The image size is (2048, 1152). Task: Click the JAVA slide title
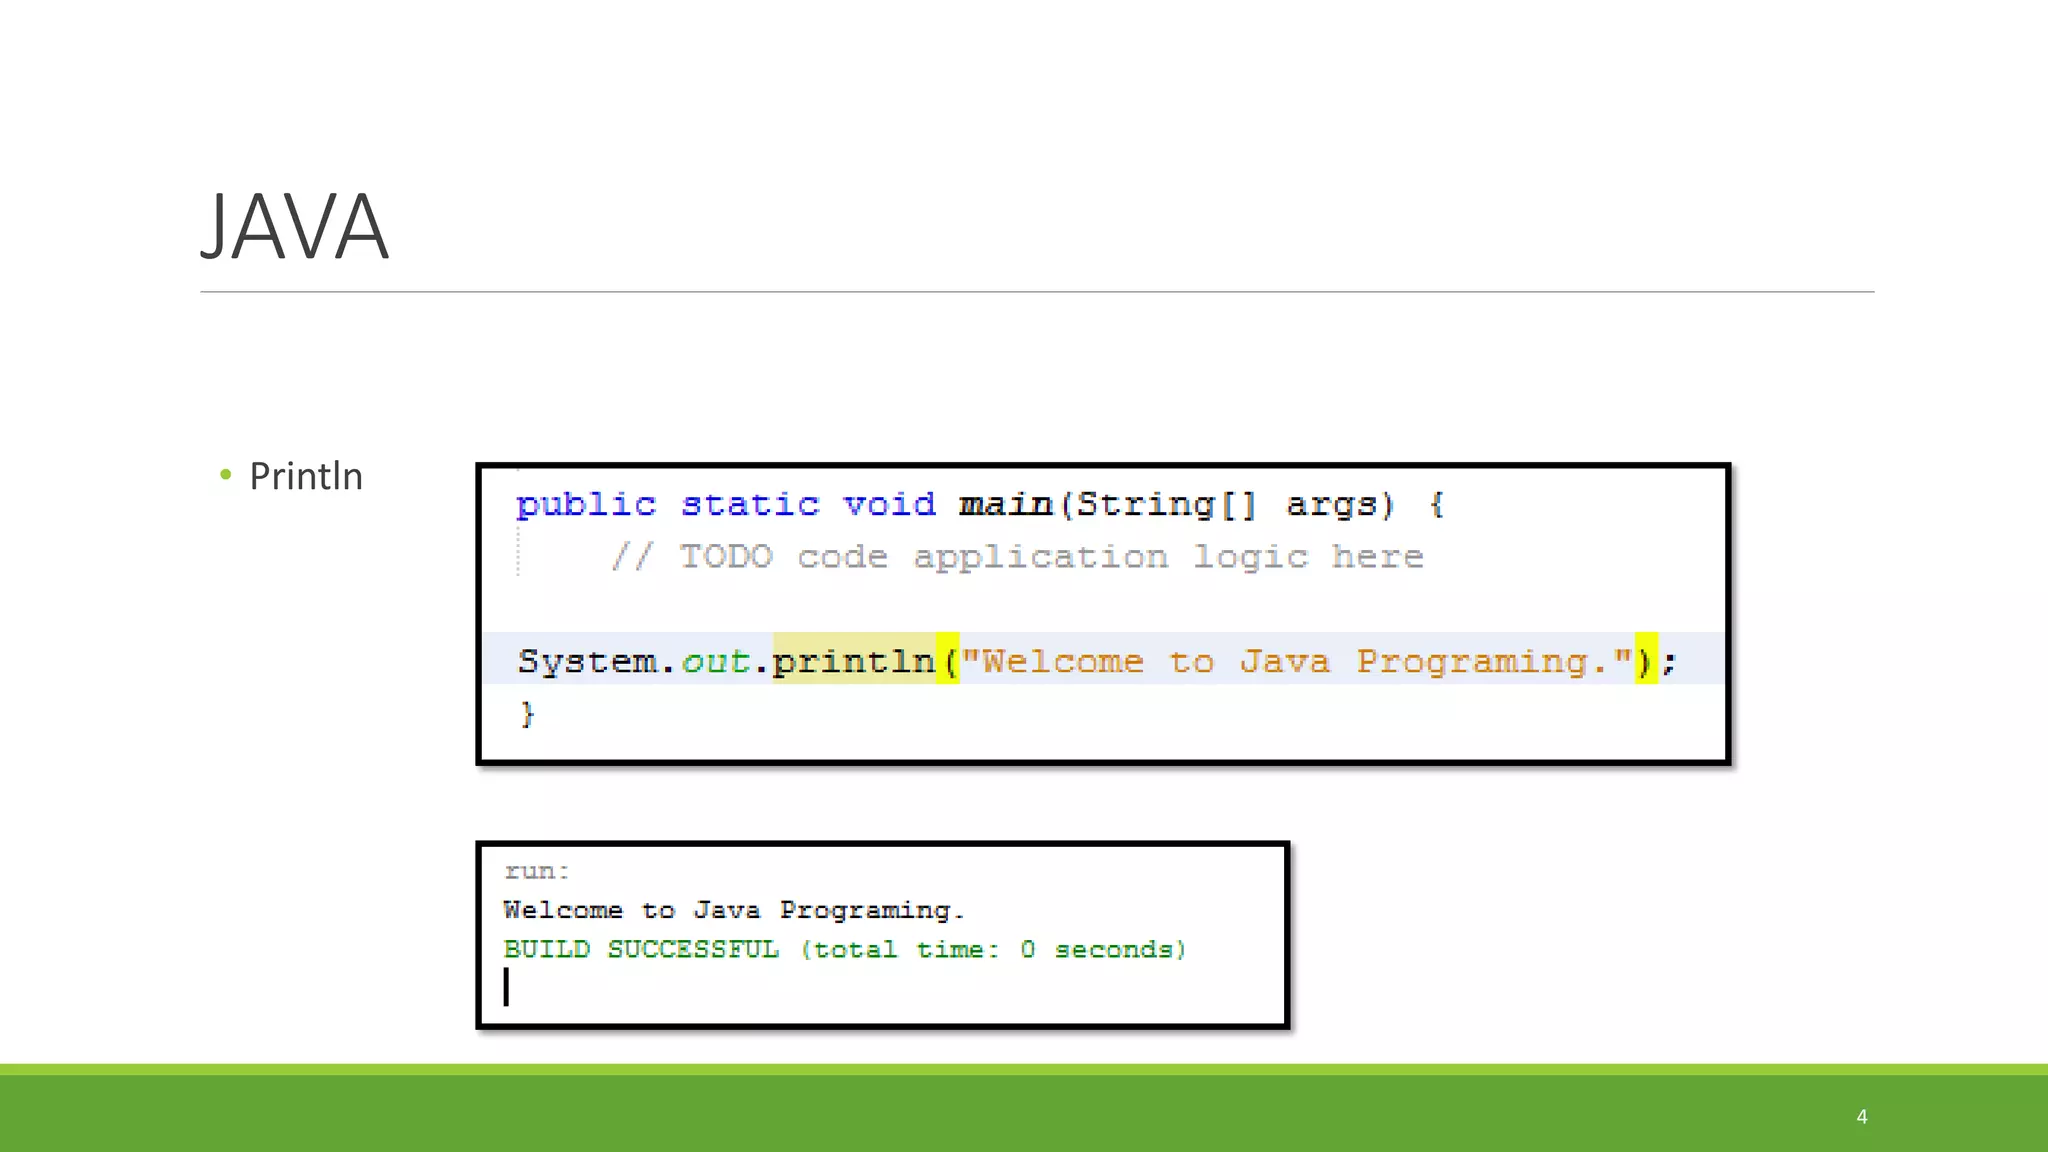pyautogui.click(x=295, y=227)
